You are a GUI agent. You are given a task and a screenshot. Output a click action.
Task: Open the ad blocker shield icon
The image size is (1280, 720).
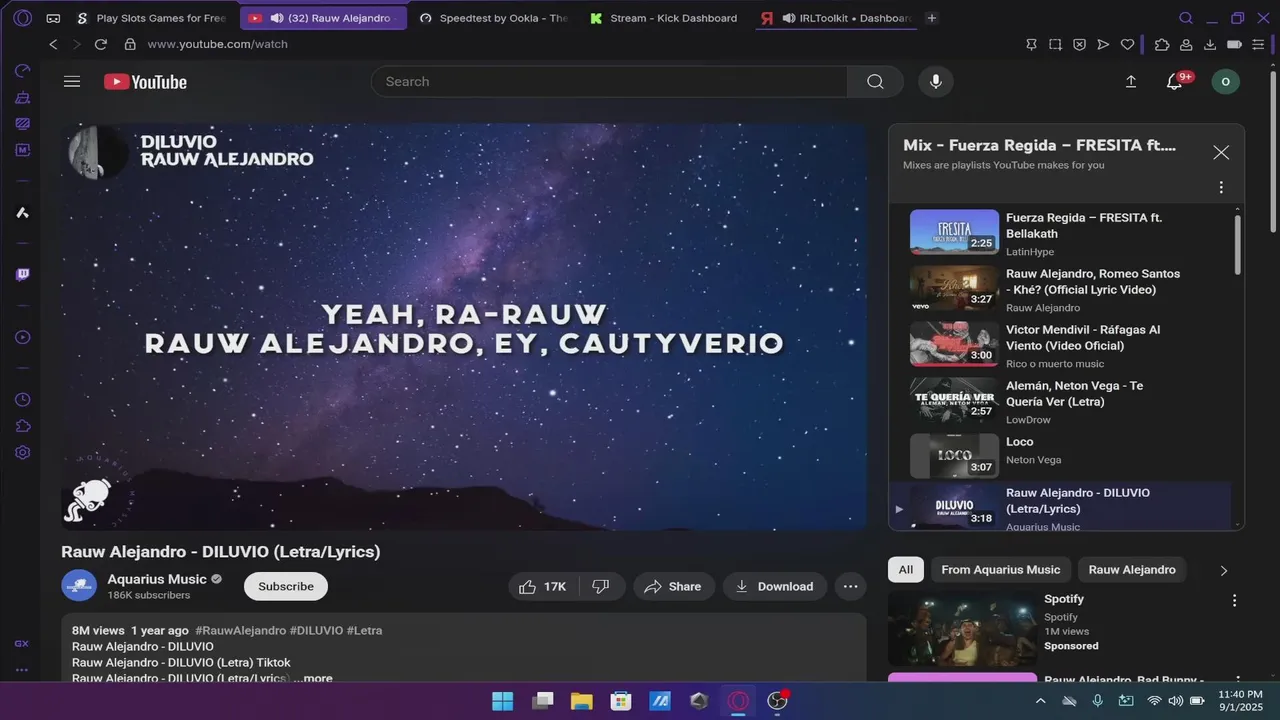(x=1079, y=44)
